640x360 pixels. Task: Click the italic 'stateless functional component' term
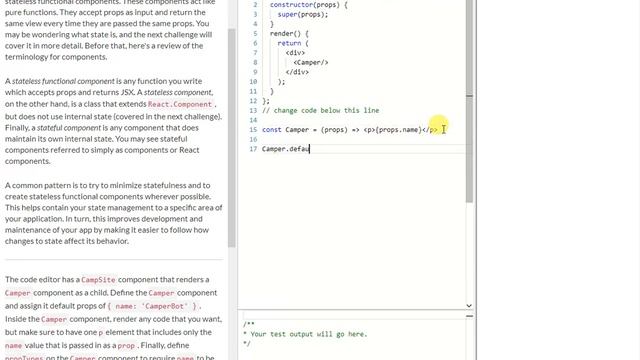[x=63, y=81]
